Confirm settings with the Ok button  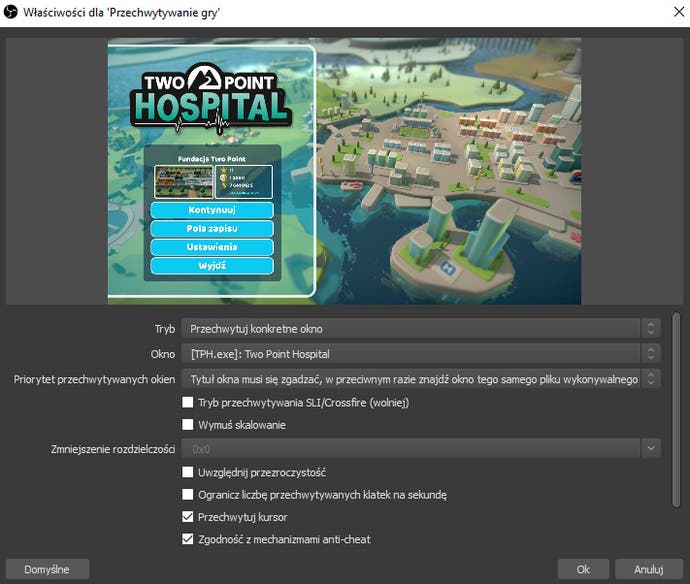(x=583, y=569)
